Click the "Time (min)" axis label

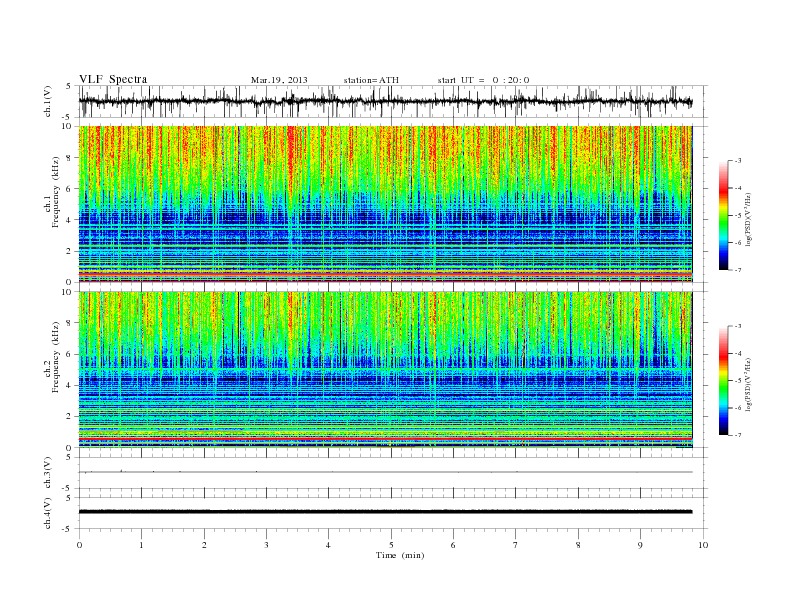coord(400,555)
